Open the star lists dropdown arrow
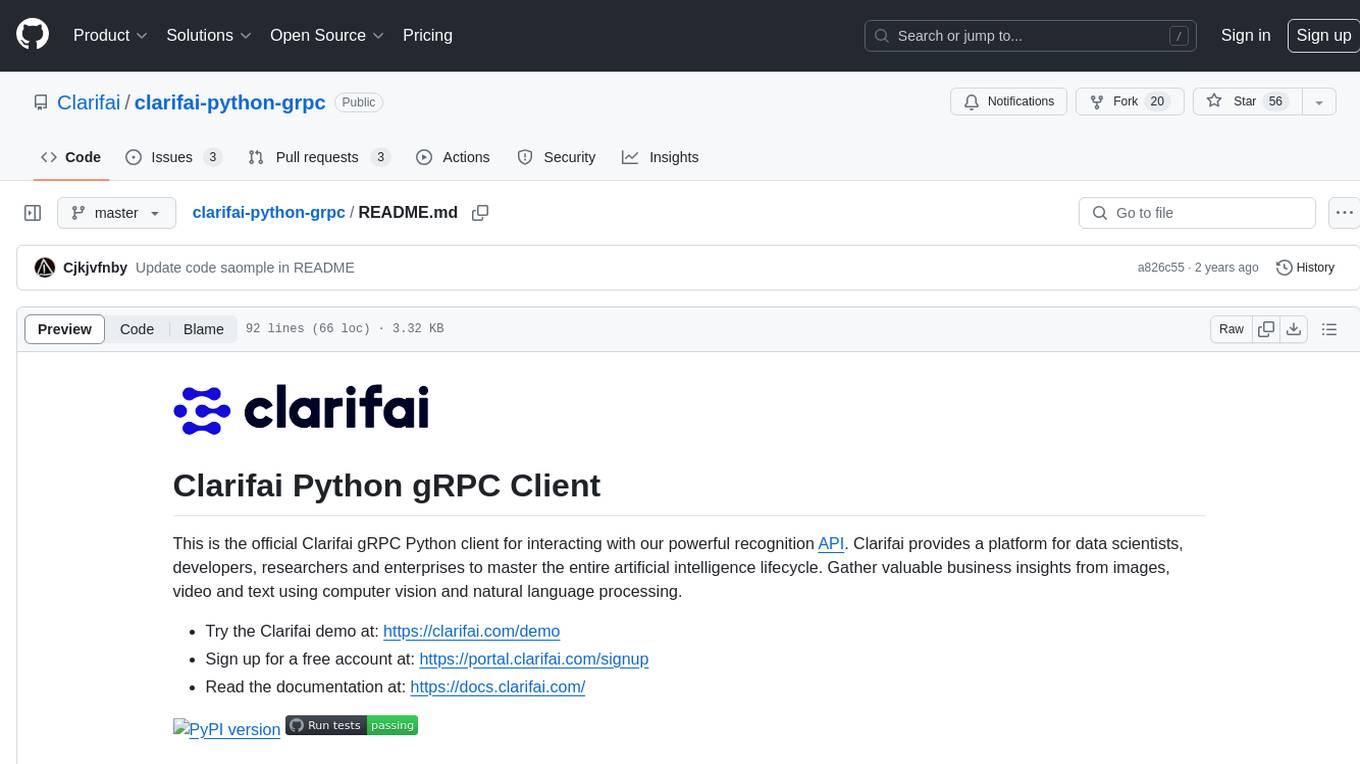 1319,102
